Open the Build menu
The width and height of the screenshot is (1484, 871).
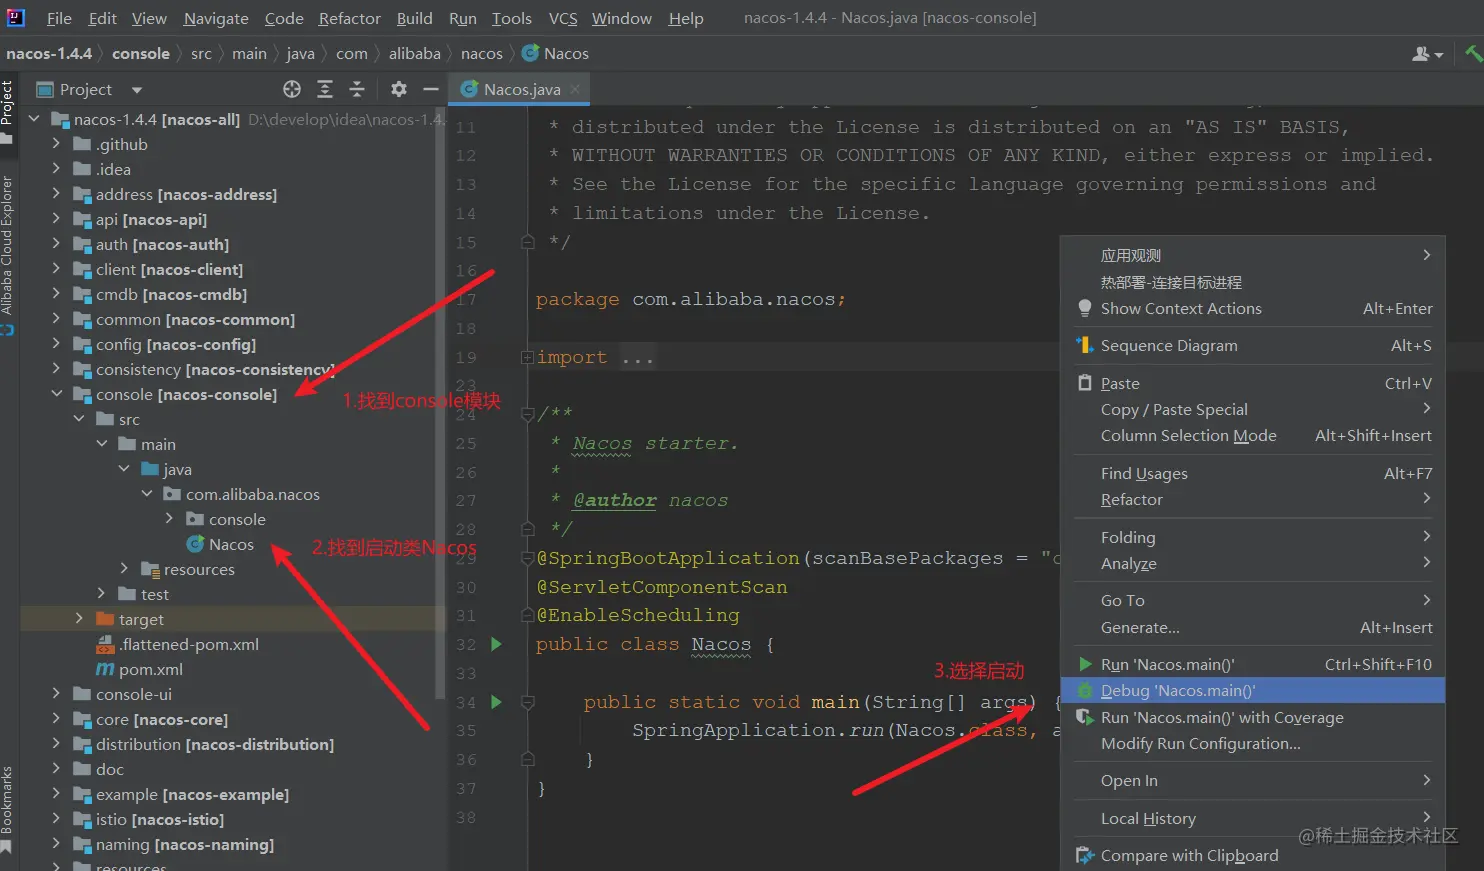[x=414, y=18]
